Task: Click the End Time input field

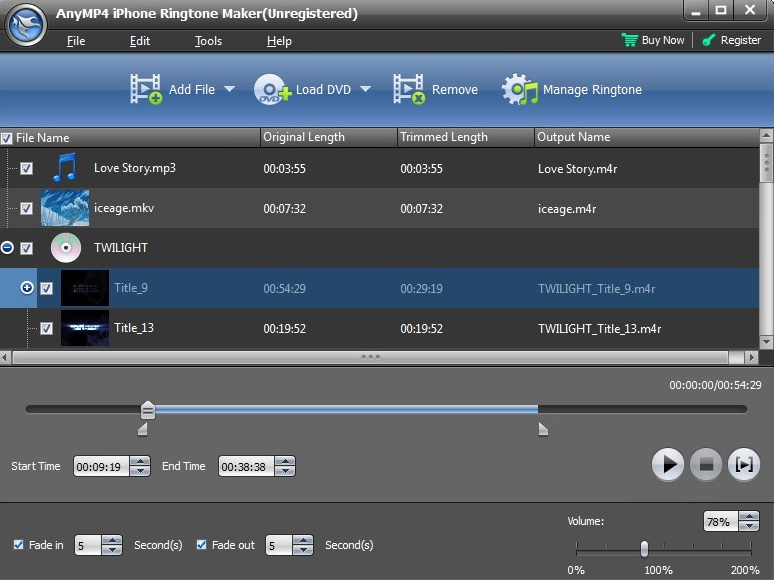Action: (246, 466)
